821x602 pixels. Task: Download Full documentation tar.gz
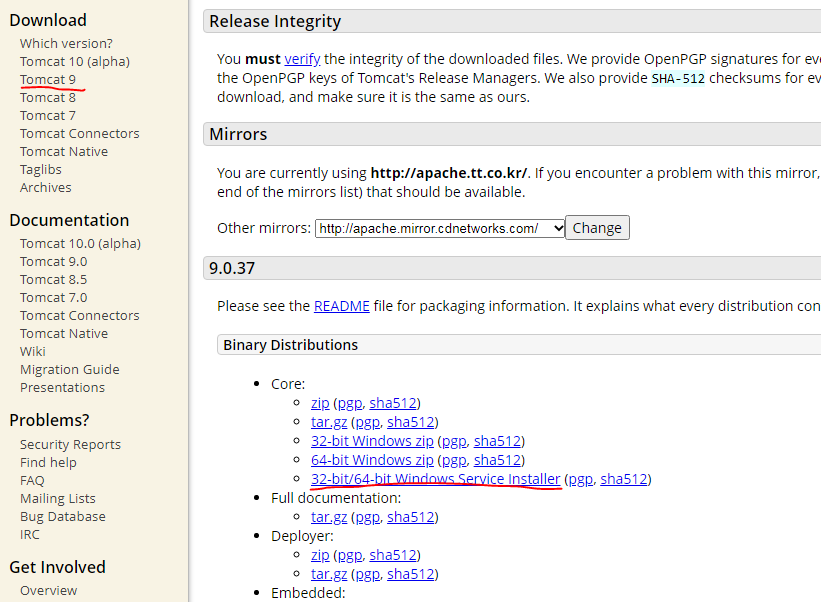pyautogui.click(x=329, y=517)
